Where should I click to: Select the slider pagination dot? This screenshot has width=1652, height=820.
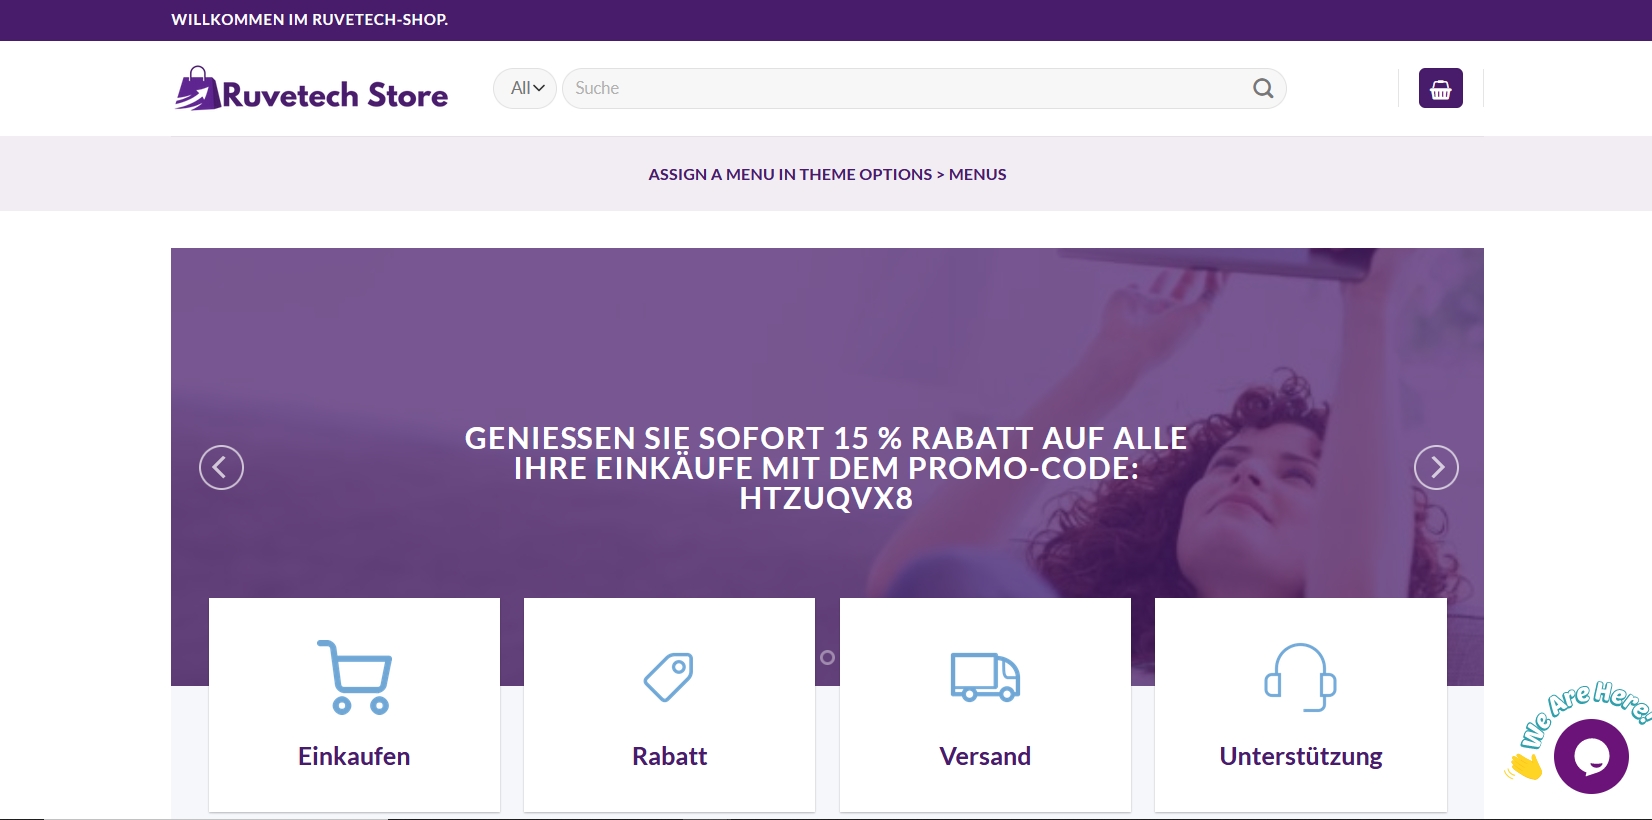coord(827,657)
